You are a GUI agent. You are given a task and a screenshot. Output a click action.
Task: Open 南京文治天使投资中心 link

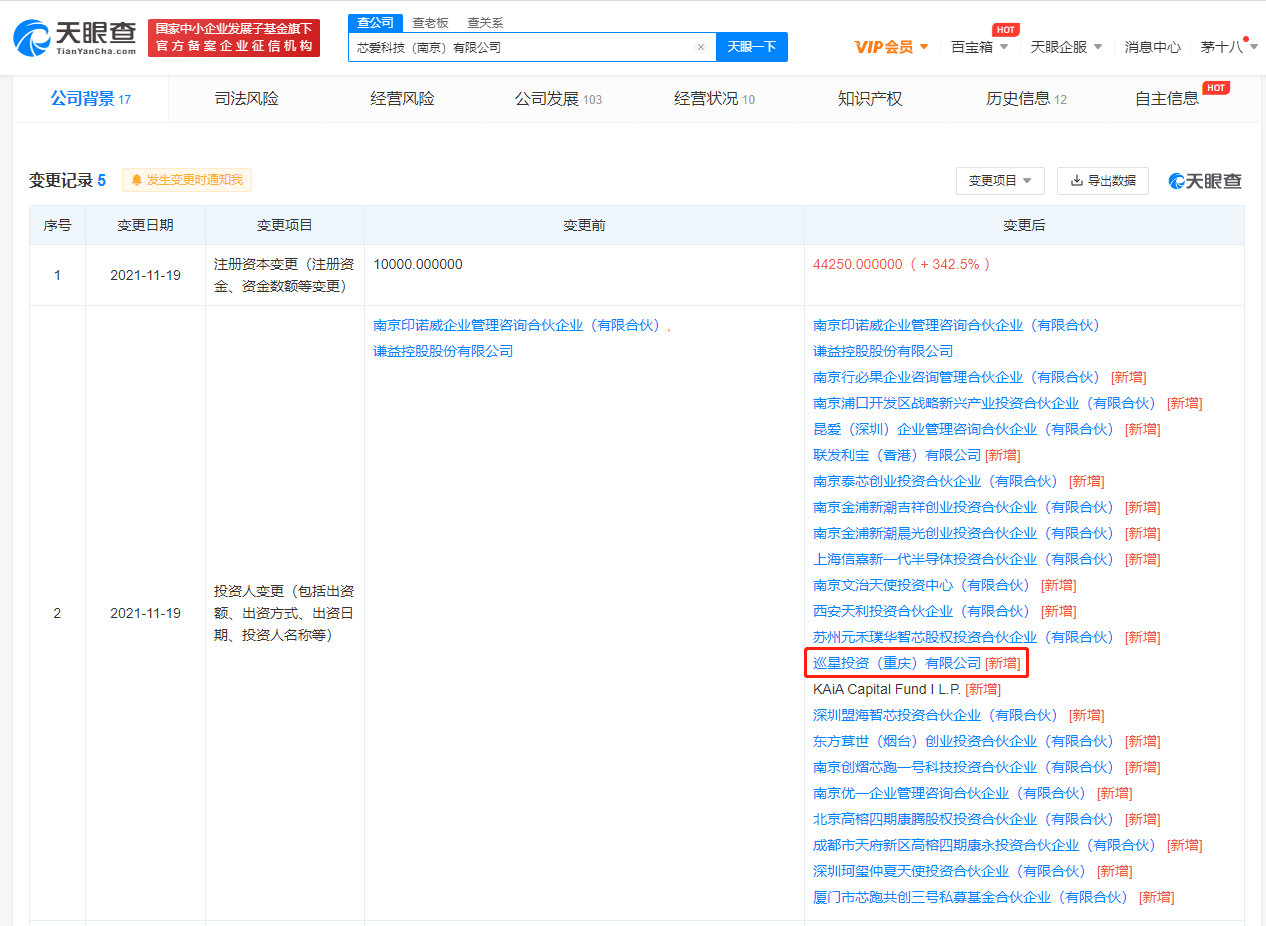click(x=923, y=585)
